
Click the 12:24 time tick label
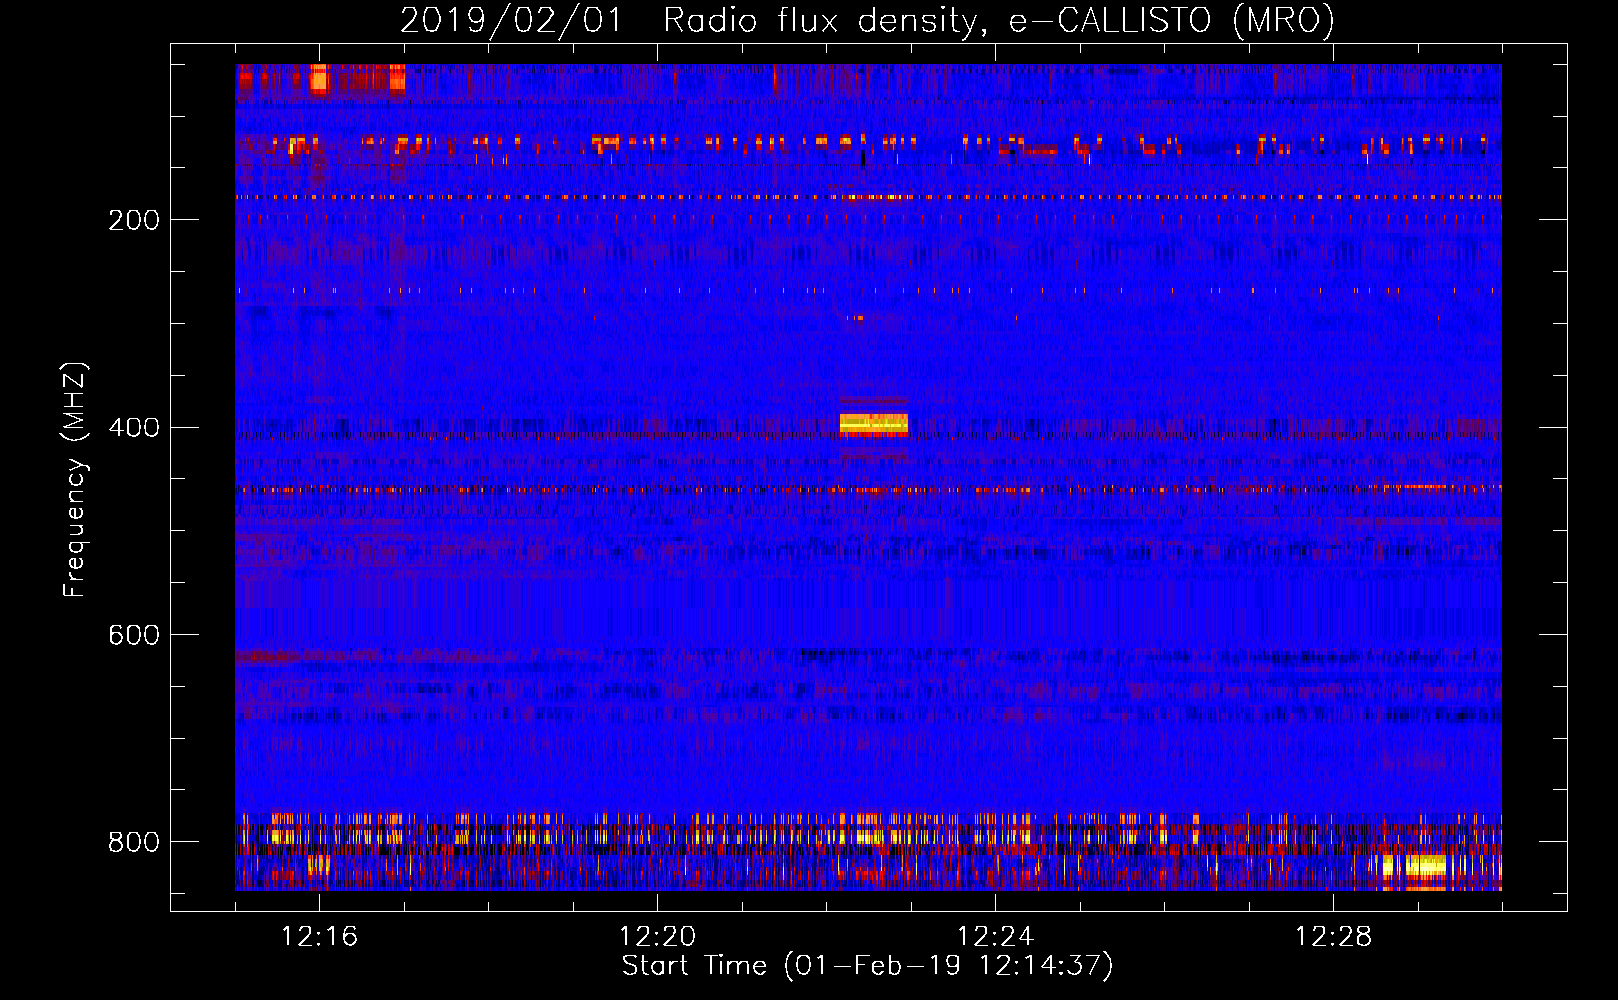point(996,937)
